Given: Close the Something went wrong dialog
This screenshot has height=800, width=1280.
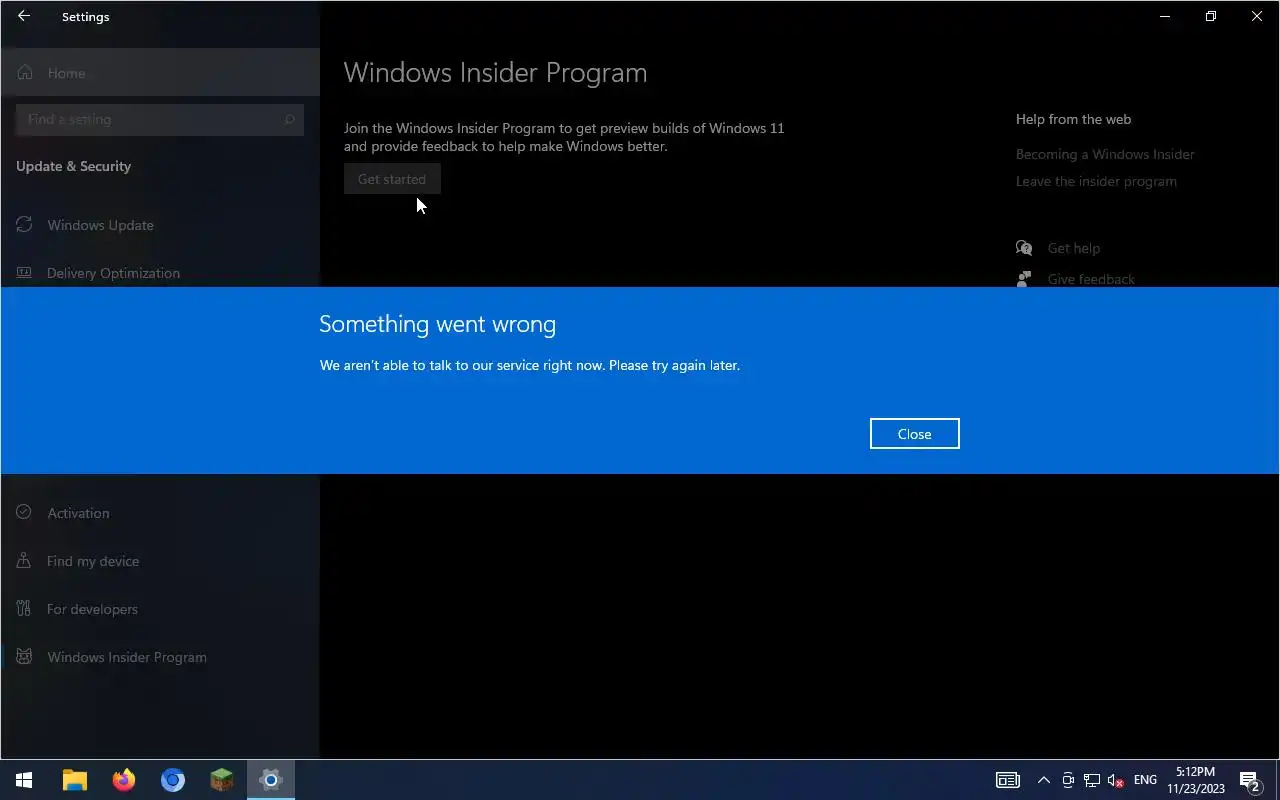Looking at the screenshot, I should pyautogui.click(x=914, y=434).
